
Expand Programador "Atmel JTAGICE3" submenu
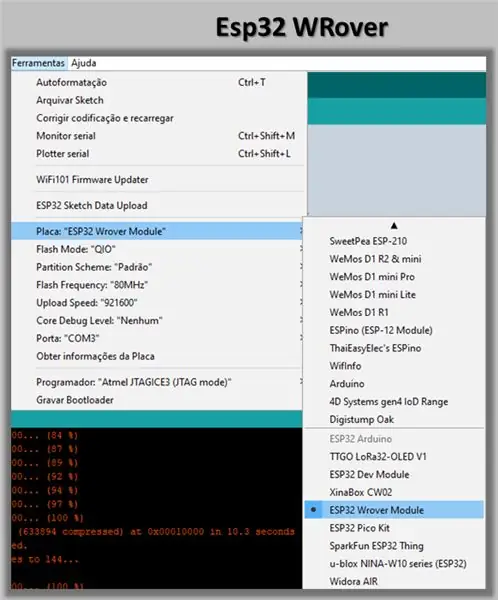(157, 382)
